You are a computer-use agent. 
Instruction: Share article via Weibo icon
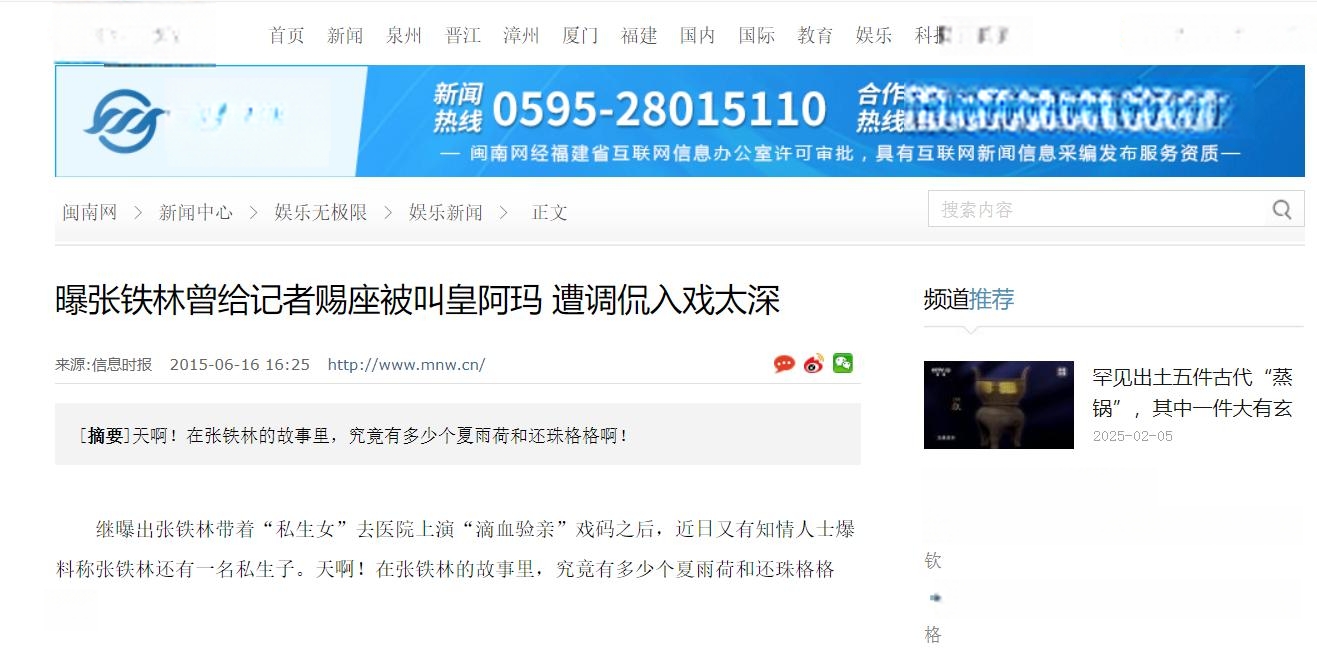814,364
